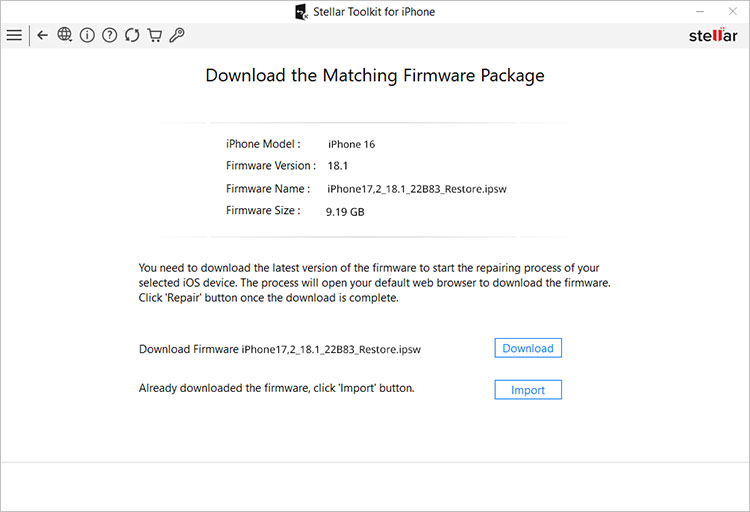Image resolution: width=750 pixels, height=512 pixels.
Task: Click the Import button
Action: point(528,390)
